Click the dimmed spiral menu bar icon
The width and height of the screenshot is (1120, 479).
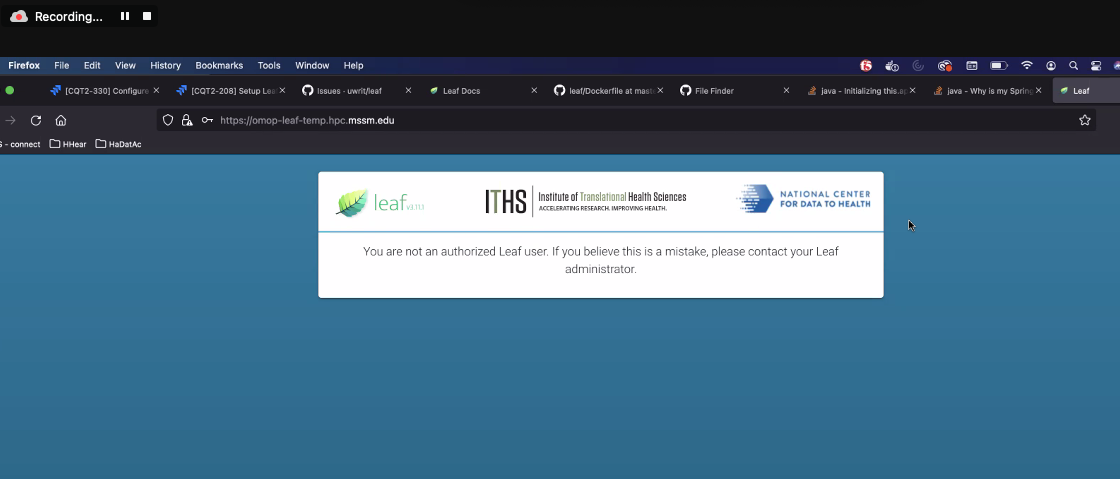(919, 66)
